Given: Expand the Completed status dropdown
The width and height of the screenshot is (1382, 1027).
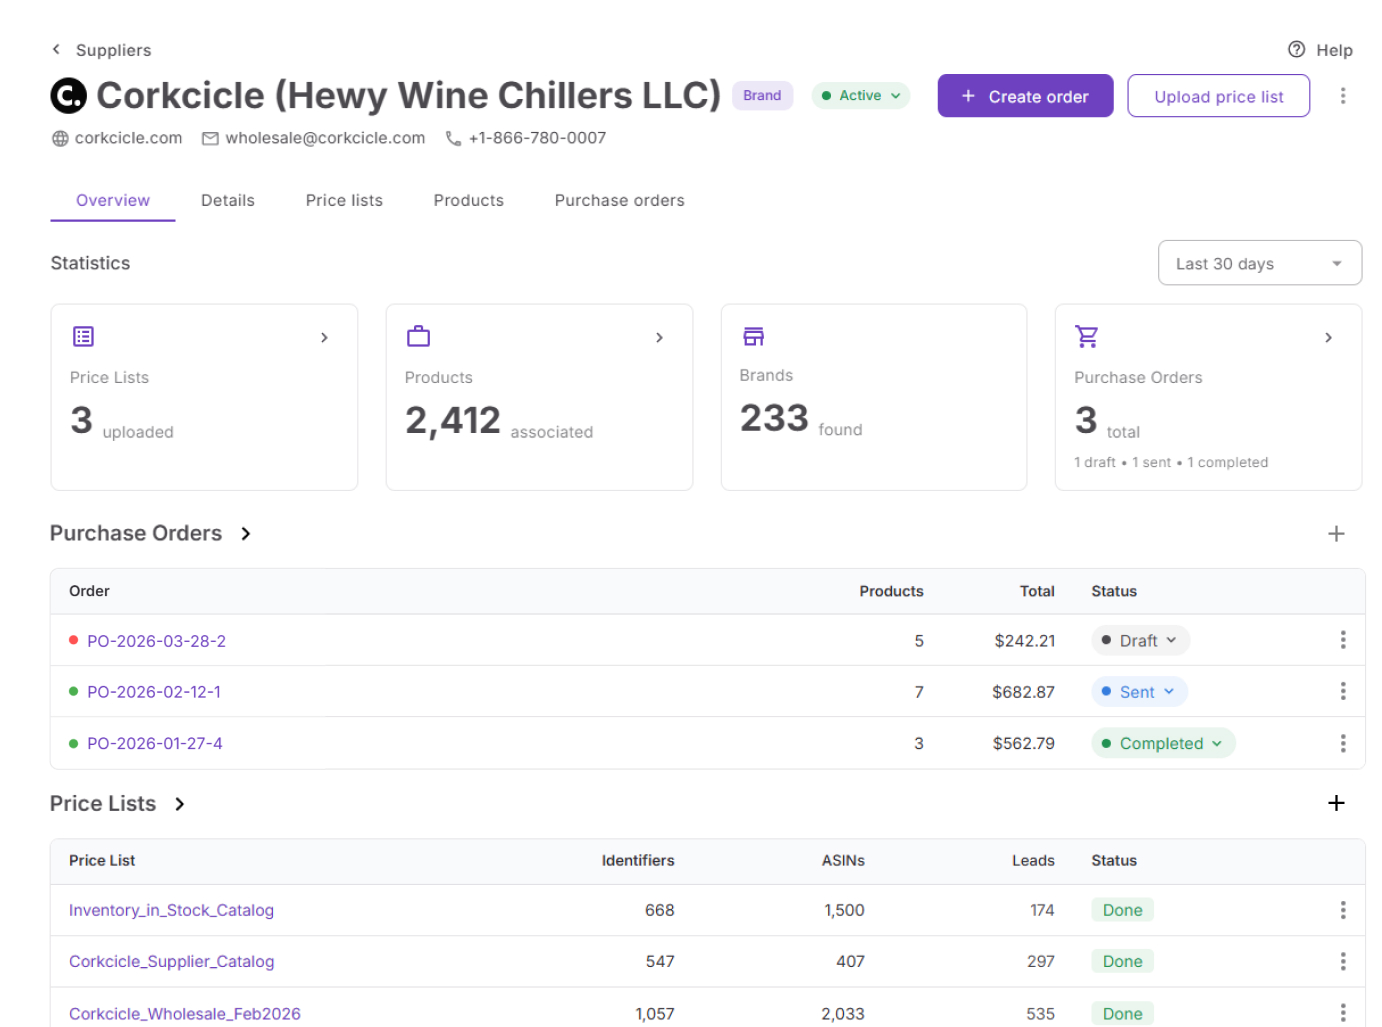Looking at the screenshot, I should click(x=1162, y=743).
